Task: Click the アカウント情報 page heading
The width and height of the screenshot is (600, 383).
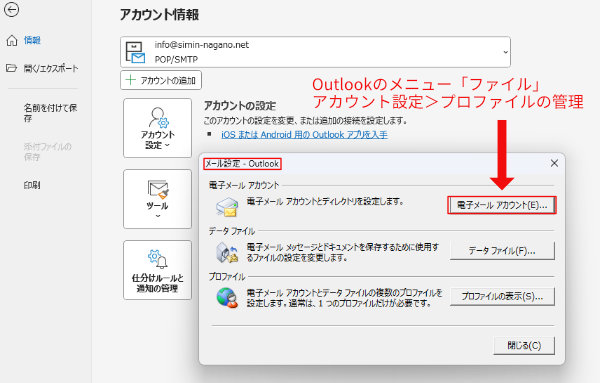Action: pos(159,15)
